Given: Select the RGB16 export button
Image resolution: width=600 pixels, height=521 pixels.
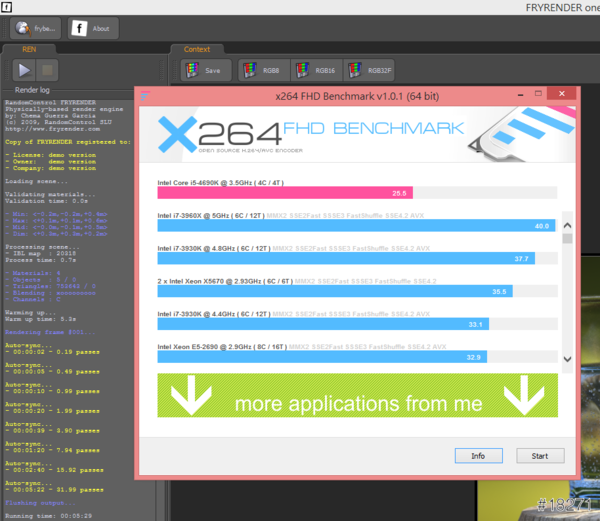Looking at the screenshot, I should pos(316,70).
